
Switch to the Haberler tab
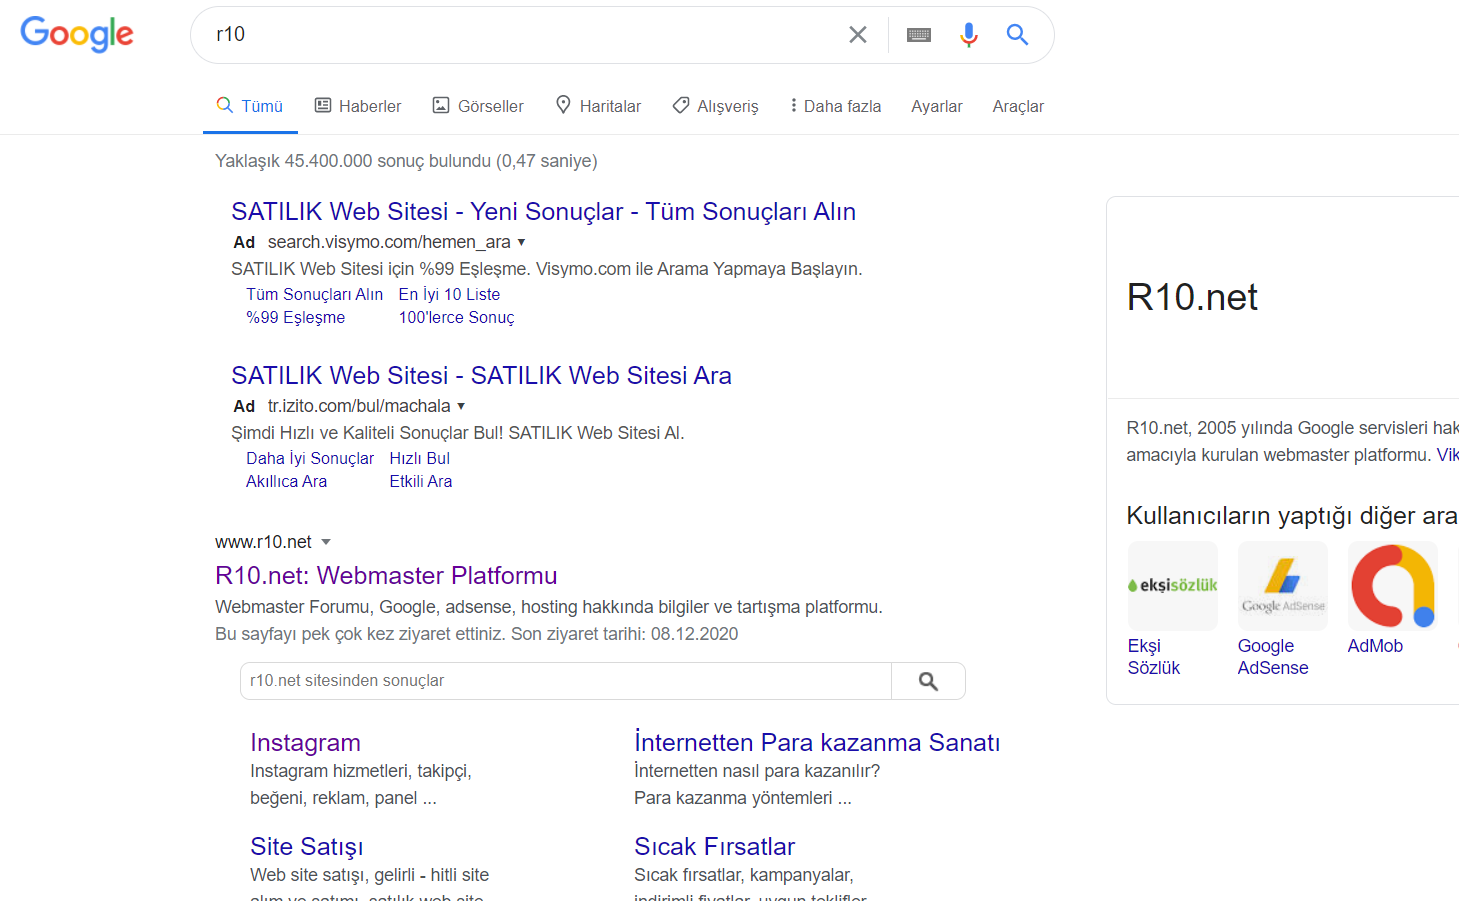(358, 106)
